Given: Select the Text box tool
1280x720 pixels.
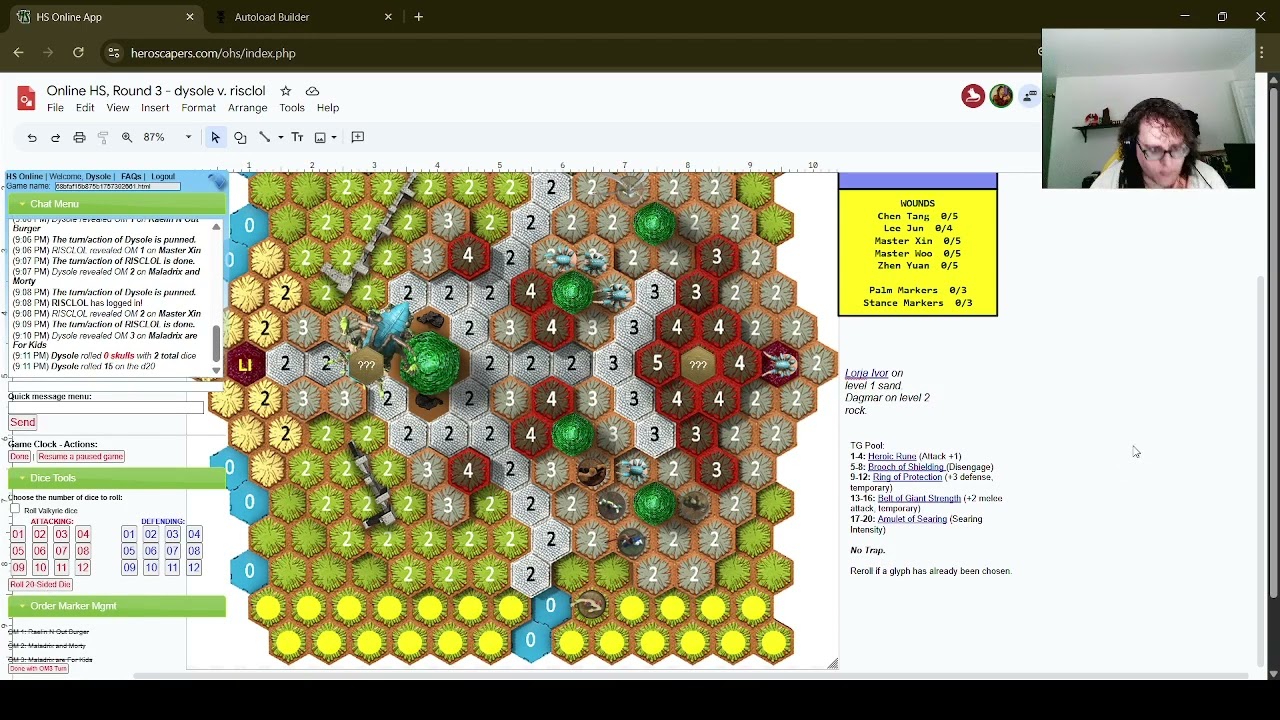Looking at the screenshot, I should click(x=297, y=137).
